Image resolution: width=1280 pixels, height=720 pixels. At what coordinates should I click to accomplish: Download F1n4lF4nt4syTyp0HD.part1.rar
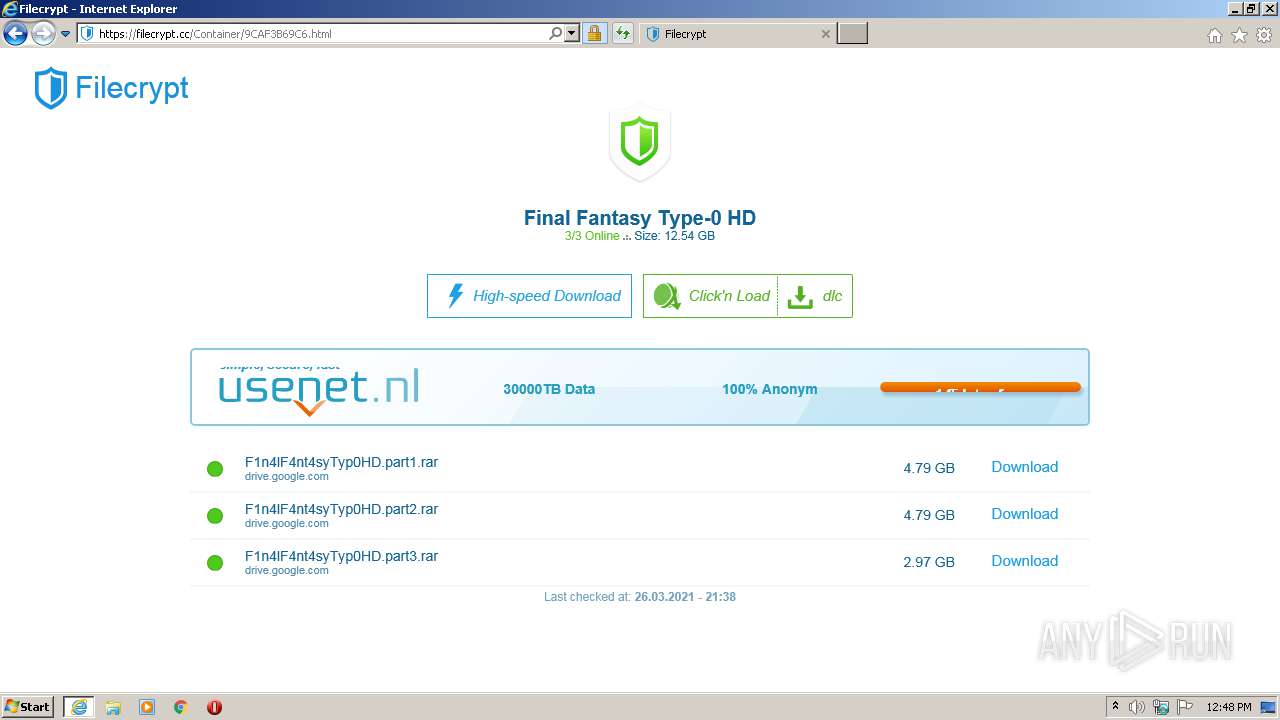[x=1024, y=467]
